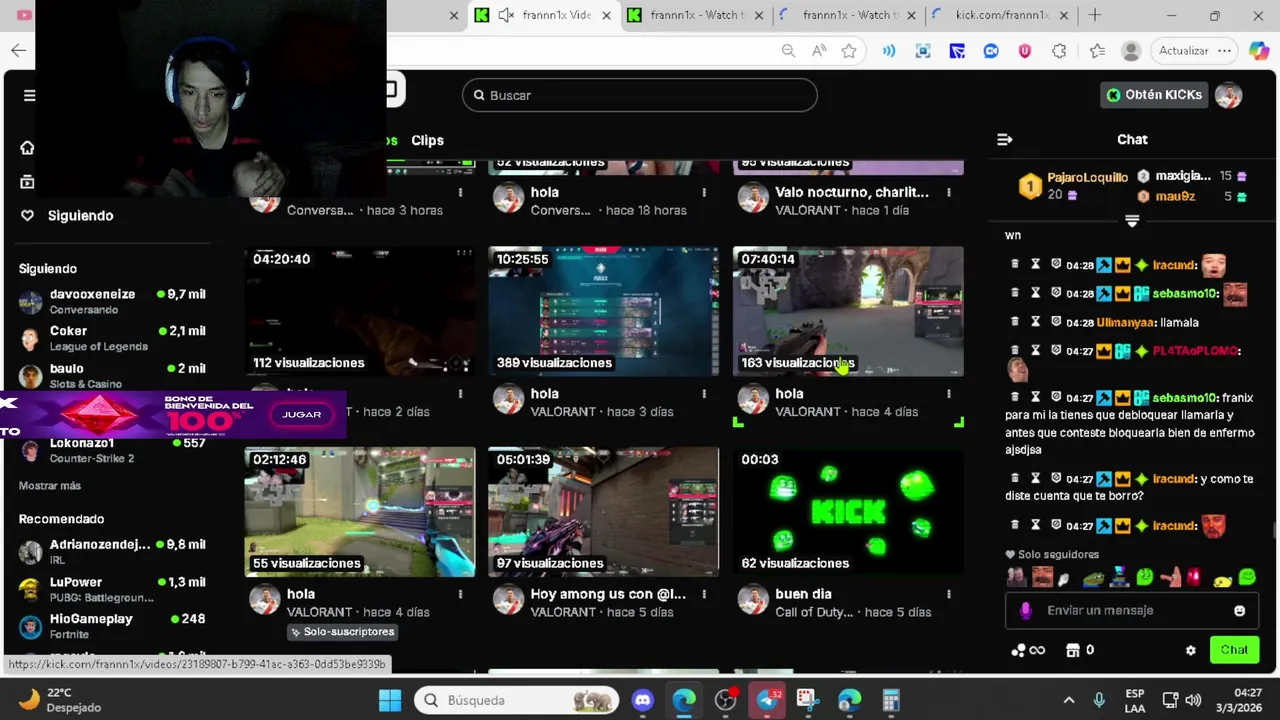Click the Obtén KICKs button

1153,95
